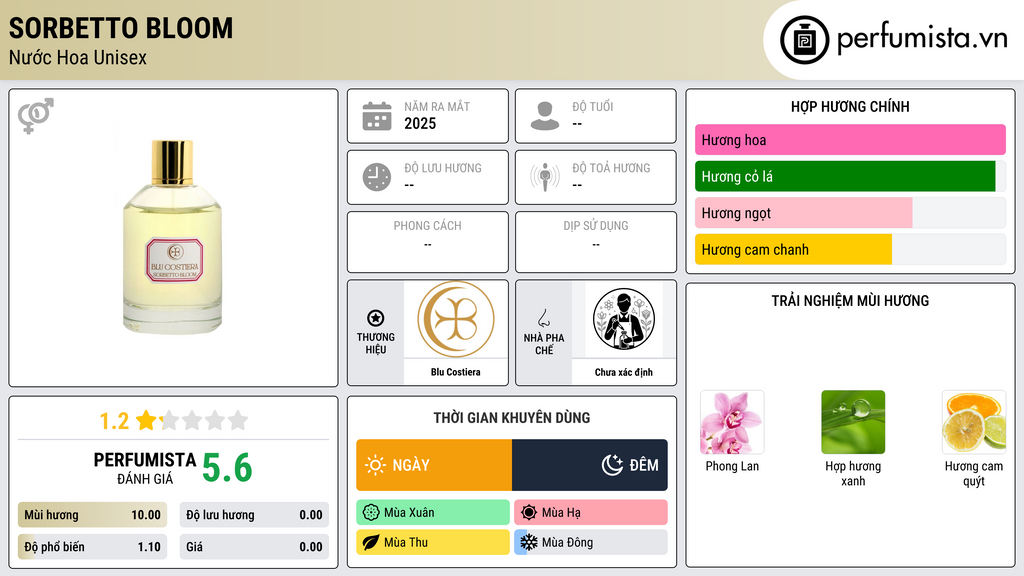Click the Perfumista đánh giá label
Image resolution: width=1024 pixels, height=576 pixels.
(x=145, y=468)
